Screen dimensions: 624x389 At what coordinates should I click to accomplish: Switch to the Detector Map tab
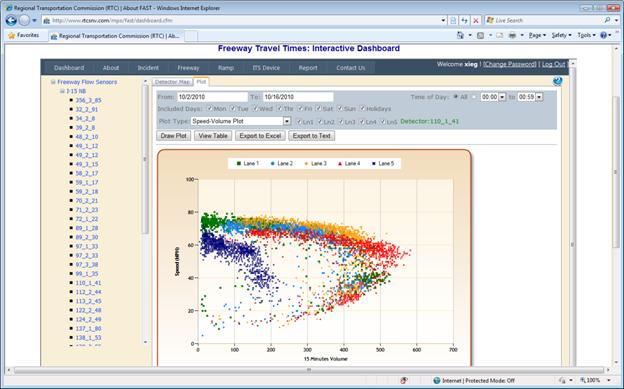click(172, 82)
